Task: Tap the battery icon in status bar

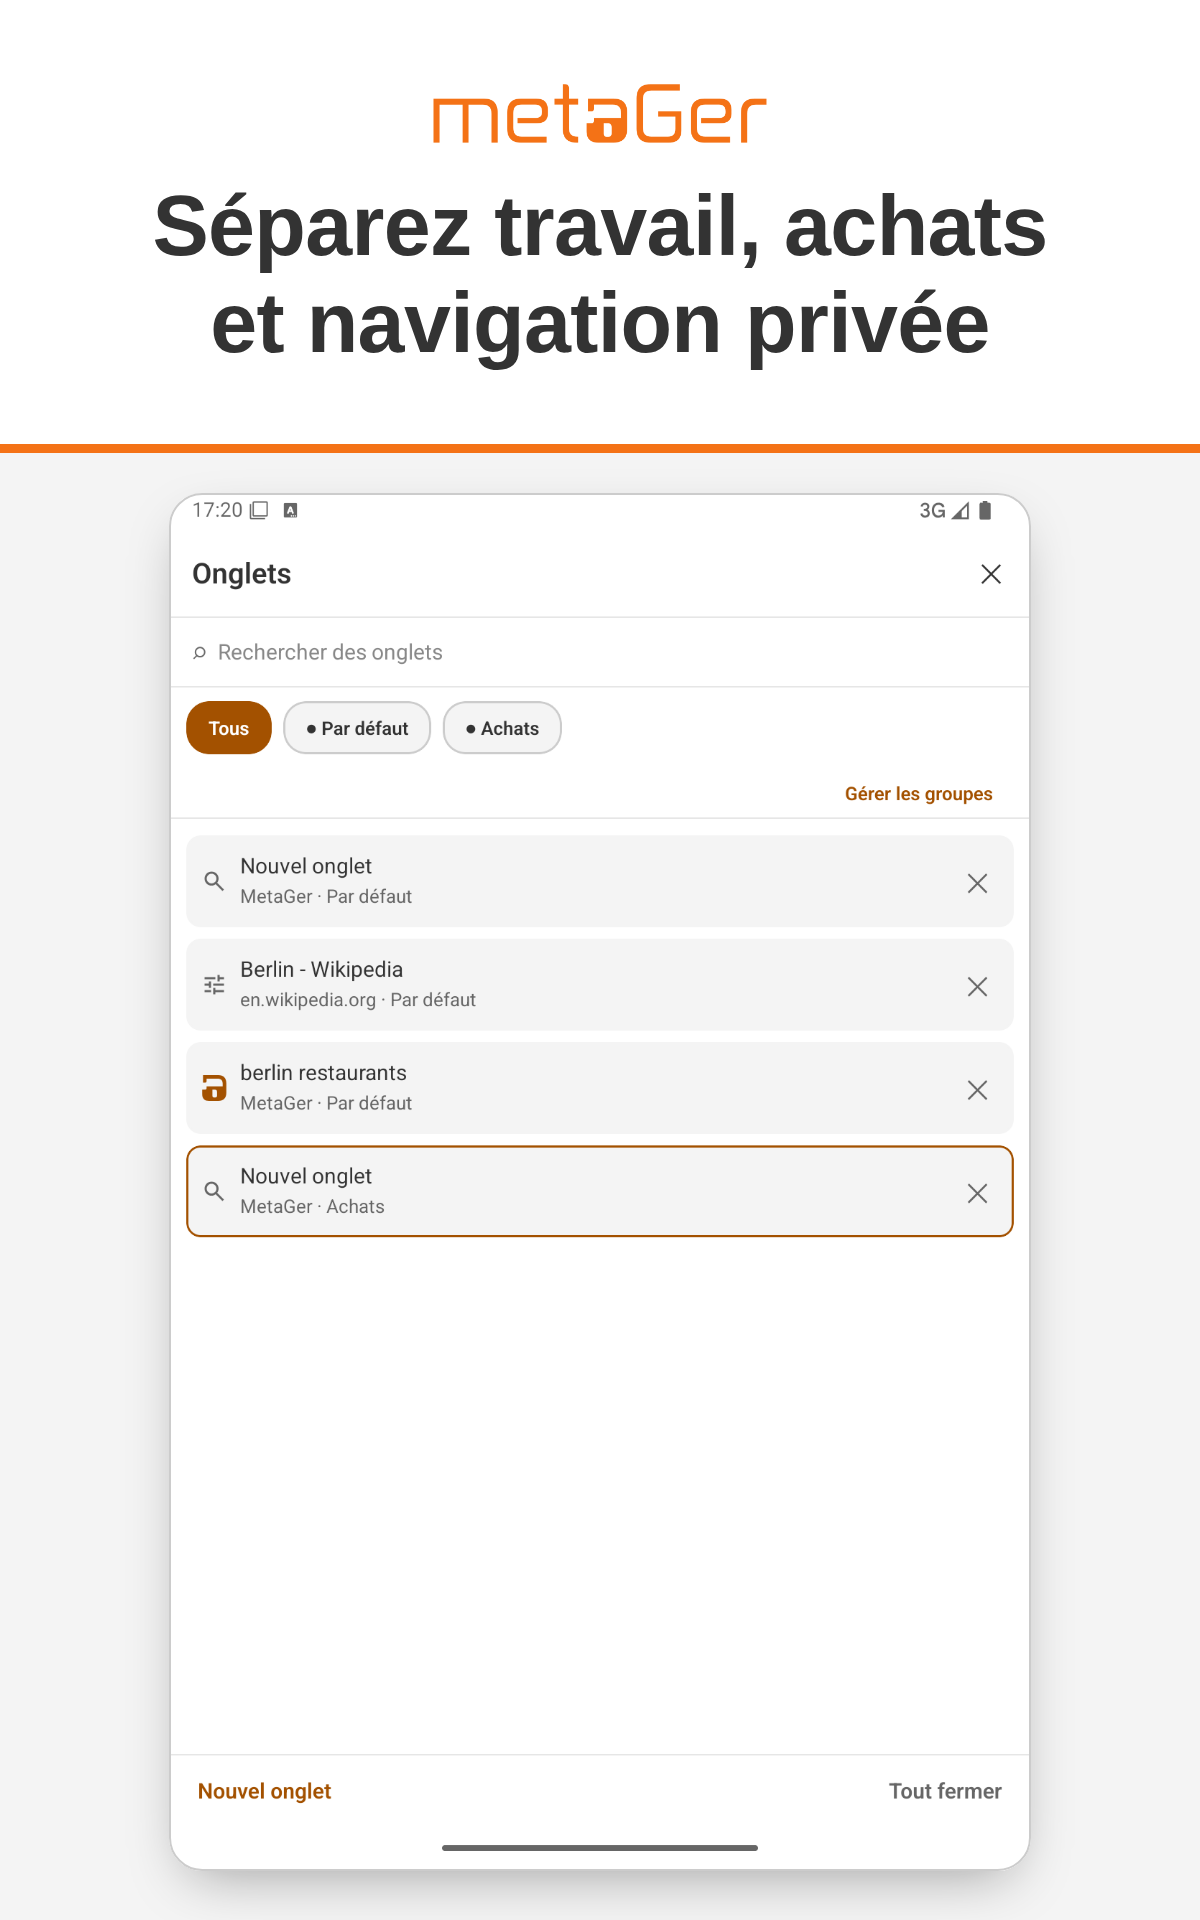Action: coord(985,510)
